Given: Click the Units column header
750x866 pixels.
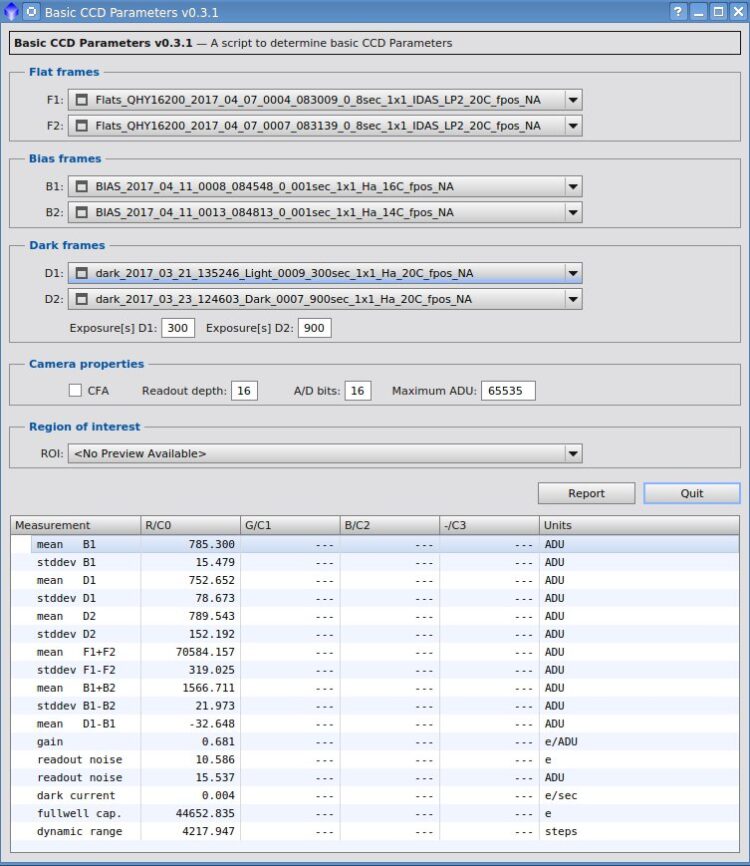Looking at the screenshot, I should (639, 525).
